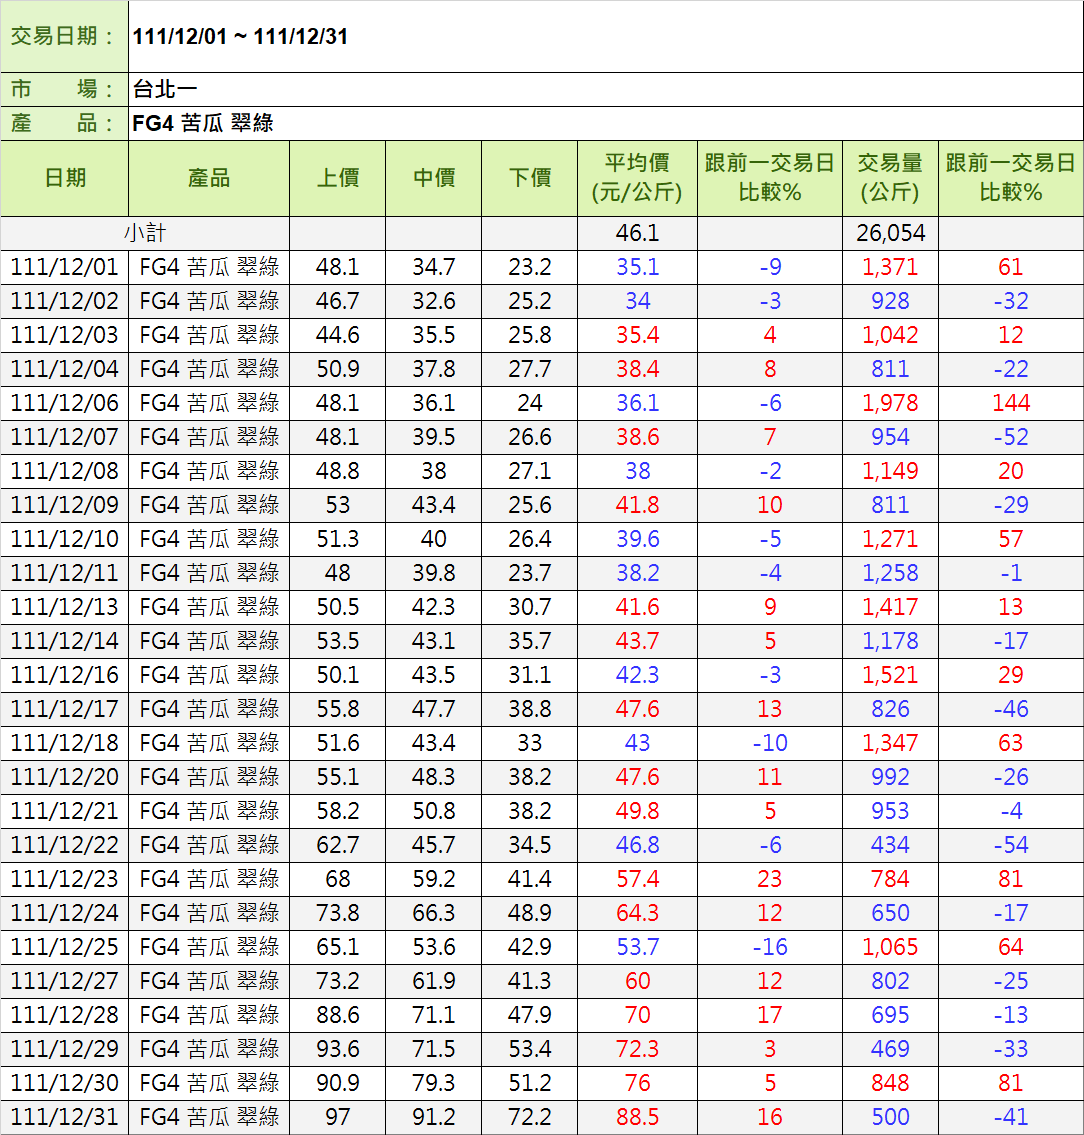
Task: Select the 上價 column header
Action: coord(337,178)
